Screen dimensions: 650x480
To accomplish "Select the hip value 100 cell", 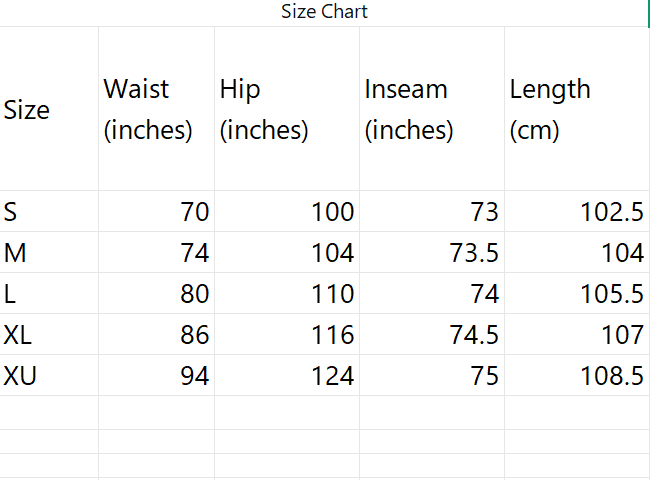I will coord(287,212).
